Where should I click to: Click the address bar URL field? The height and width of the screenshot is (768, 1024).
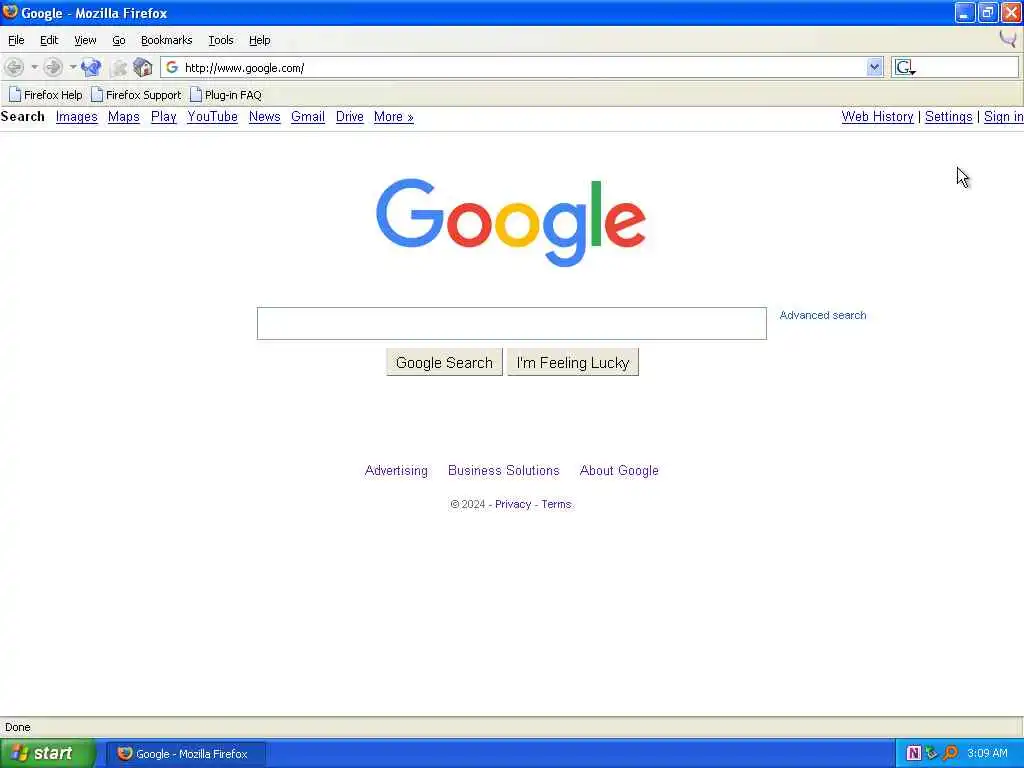(524, 67)
